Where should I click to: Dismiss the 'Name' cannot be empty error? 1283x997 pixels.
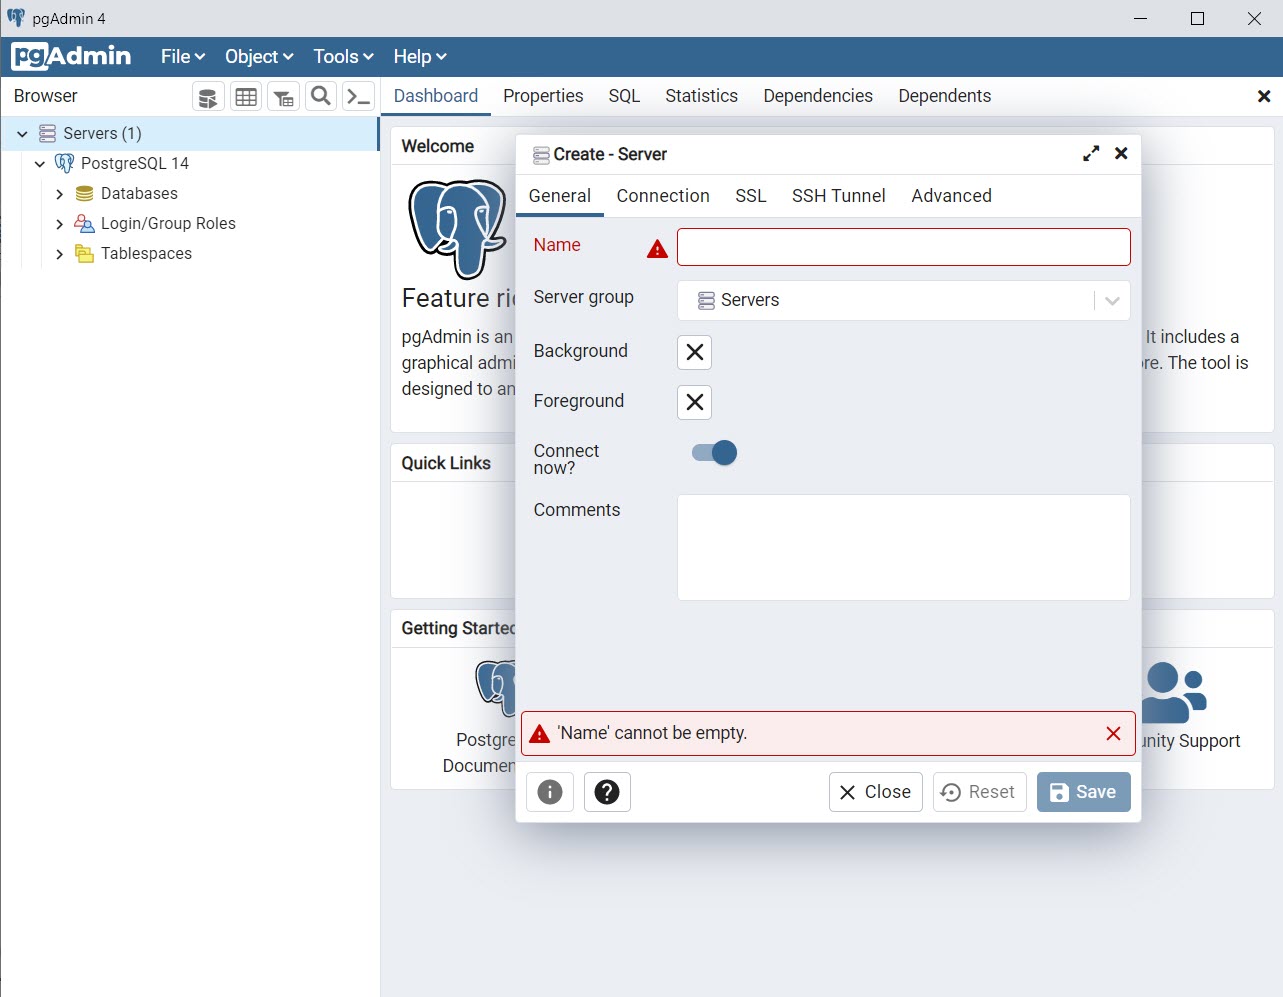1113,733
